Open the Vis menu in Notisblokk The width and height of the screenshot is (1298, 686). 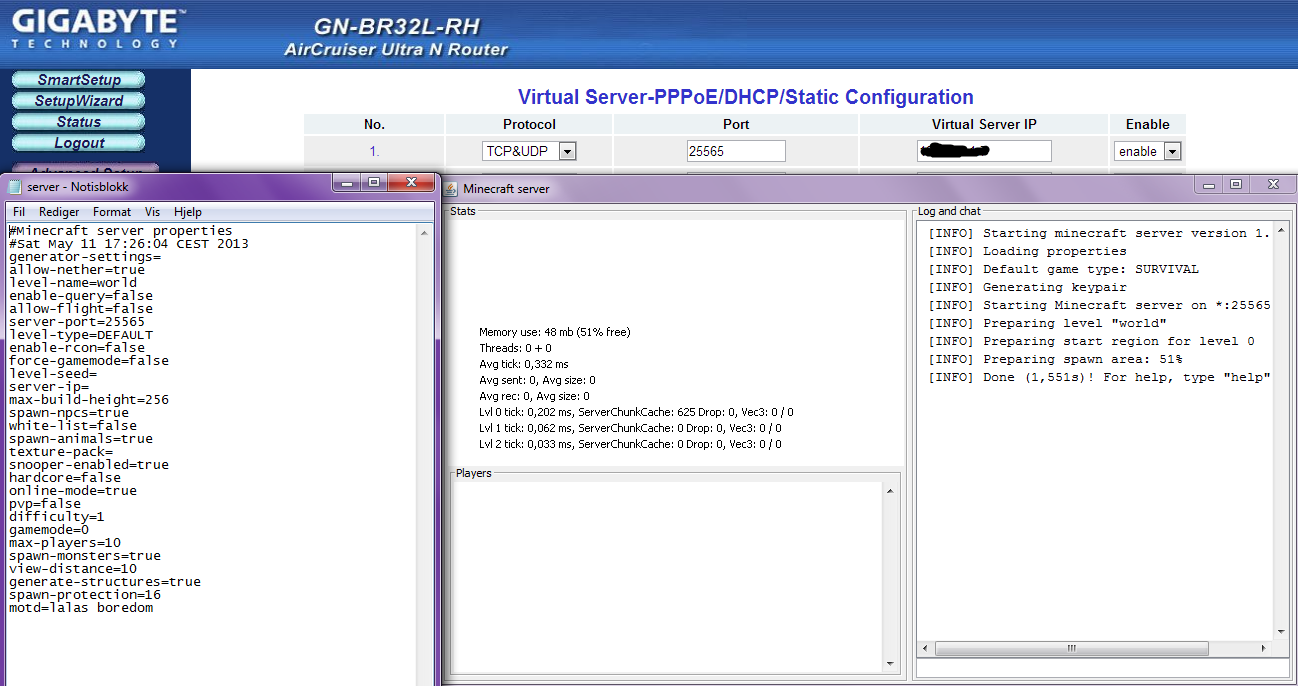(152, 212)
